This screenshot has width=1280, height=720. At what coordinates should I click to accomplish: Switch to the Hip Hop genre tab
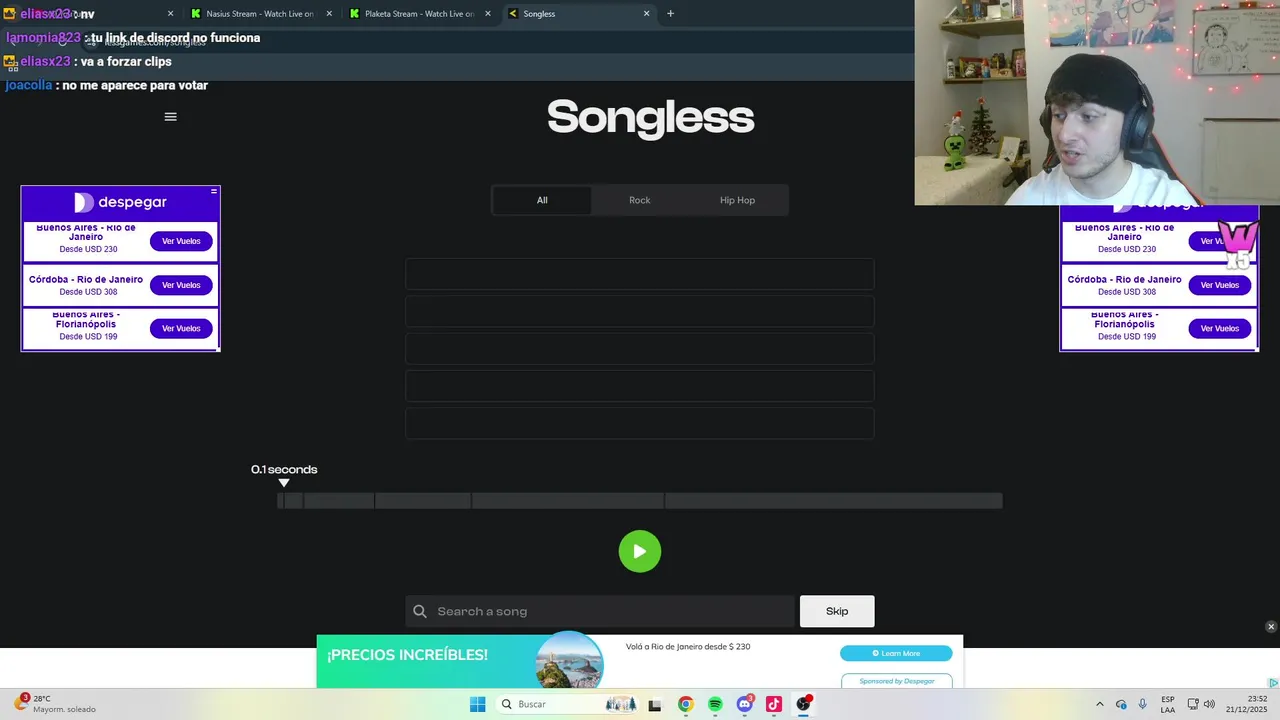coord(738,200)
